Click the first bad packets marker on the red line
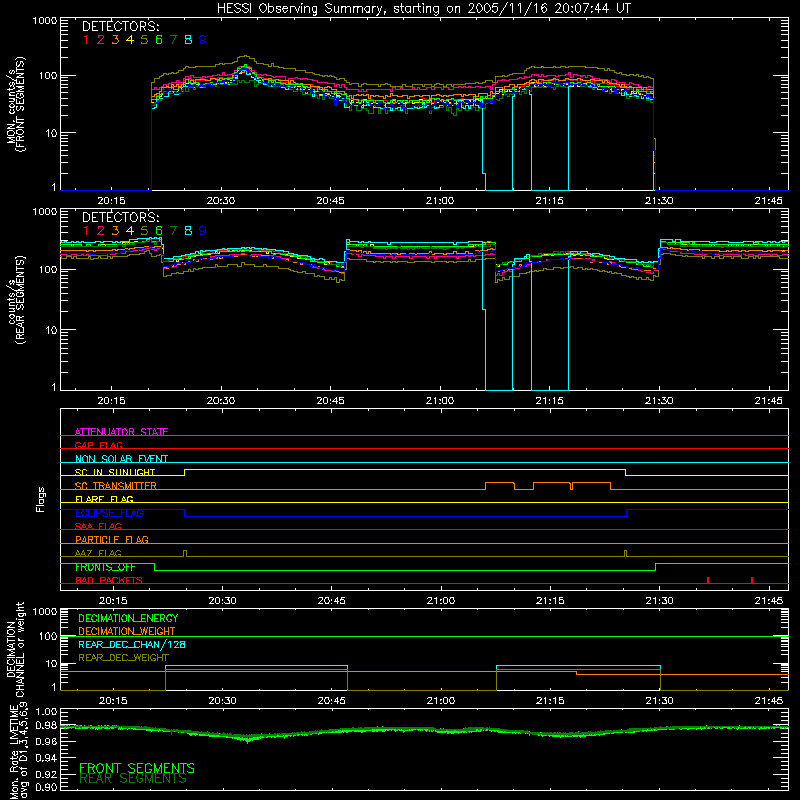Screen dimensions: 800x800 click(708, 580)
